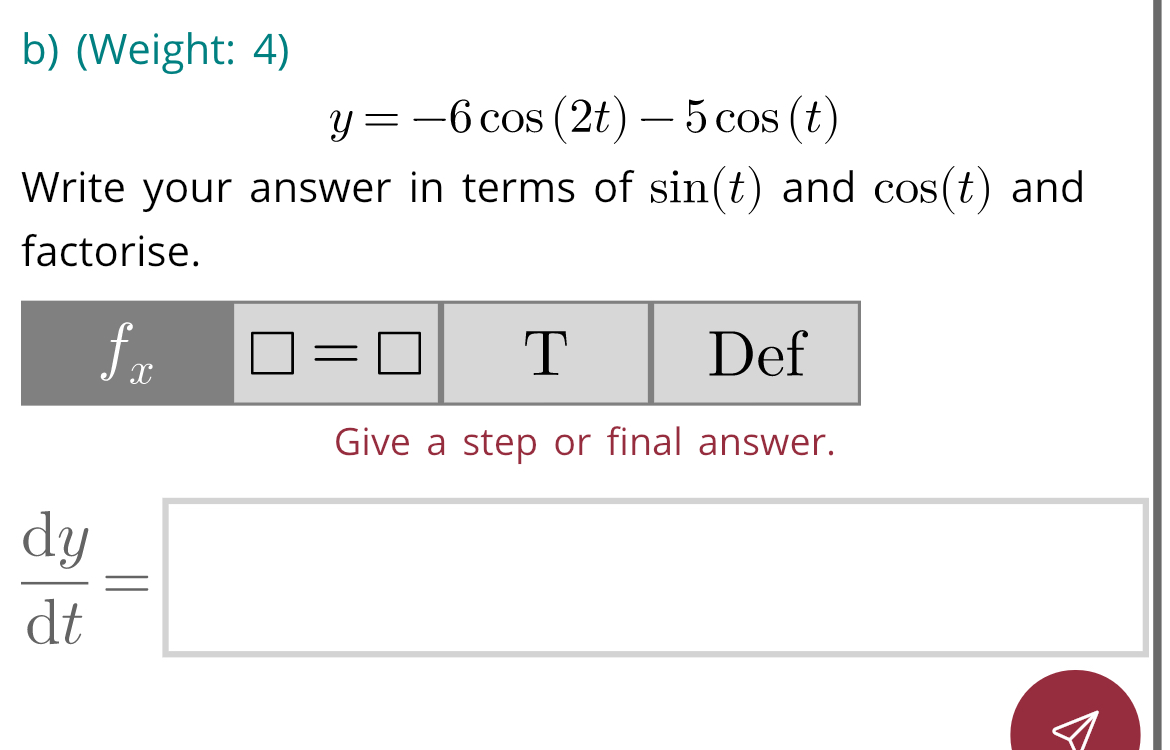Switch input to text using the T icon
Viewport: 1170px width, 750px height.
pos(544,354)
